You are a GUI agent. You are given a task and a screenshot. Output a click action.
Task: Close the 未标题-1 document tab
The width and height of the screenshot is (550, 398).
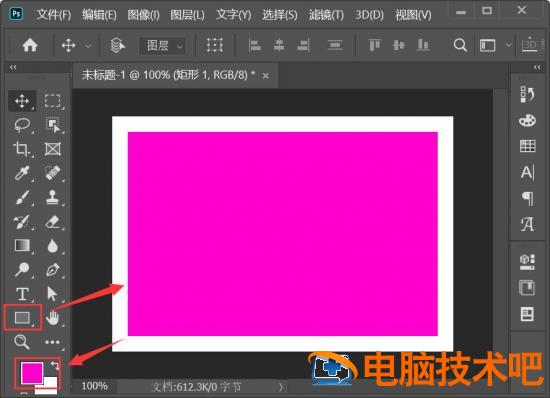click(x=266, y=76)
